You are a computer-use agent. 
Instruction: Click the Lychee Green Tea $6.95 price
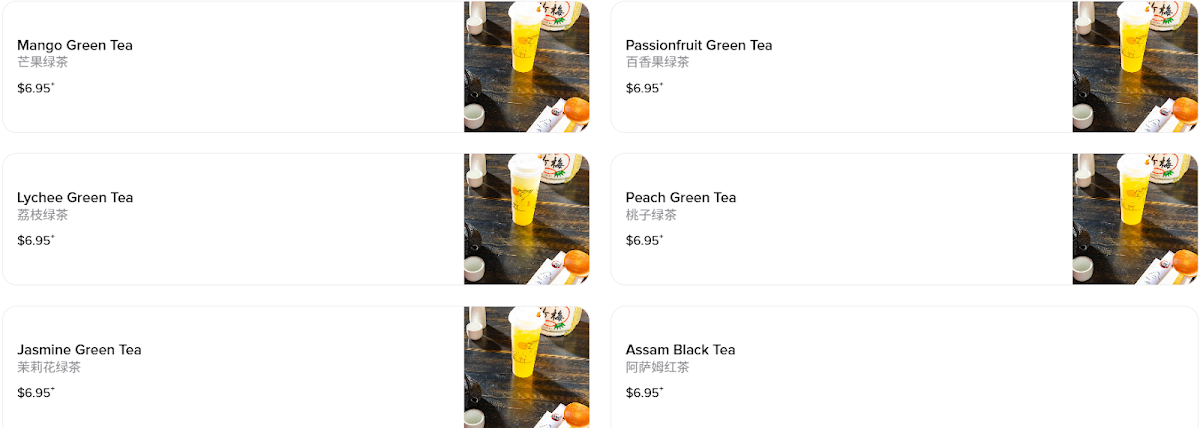click(35, 240)
